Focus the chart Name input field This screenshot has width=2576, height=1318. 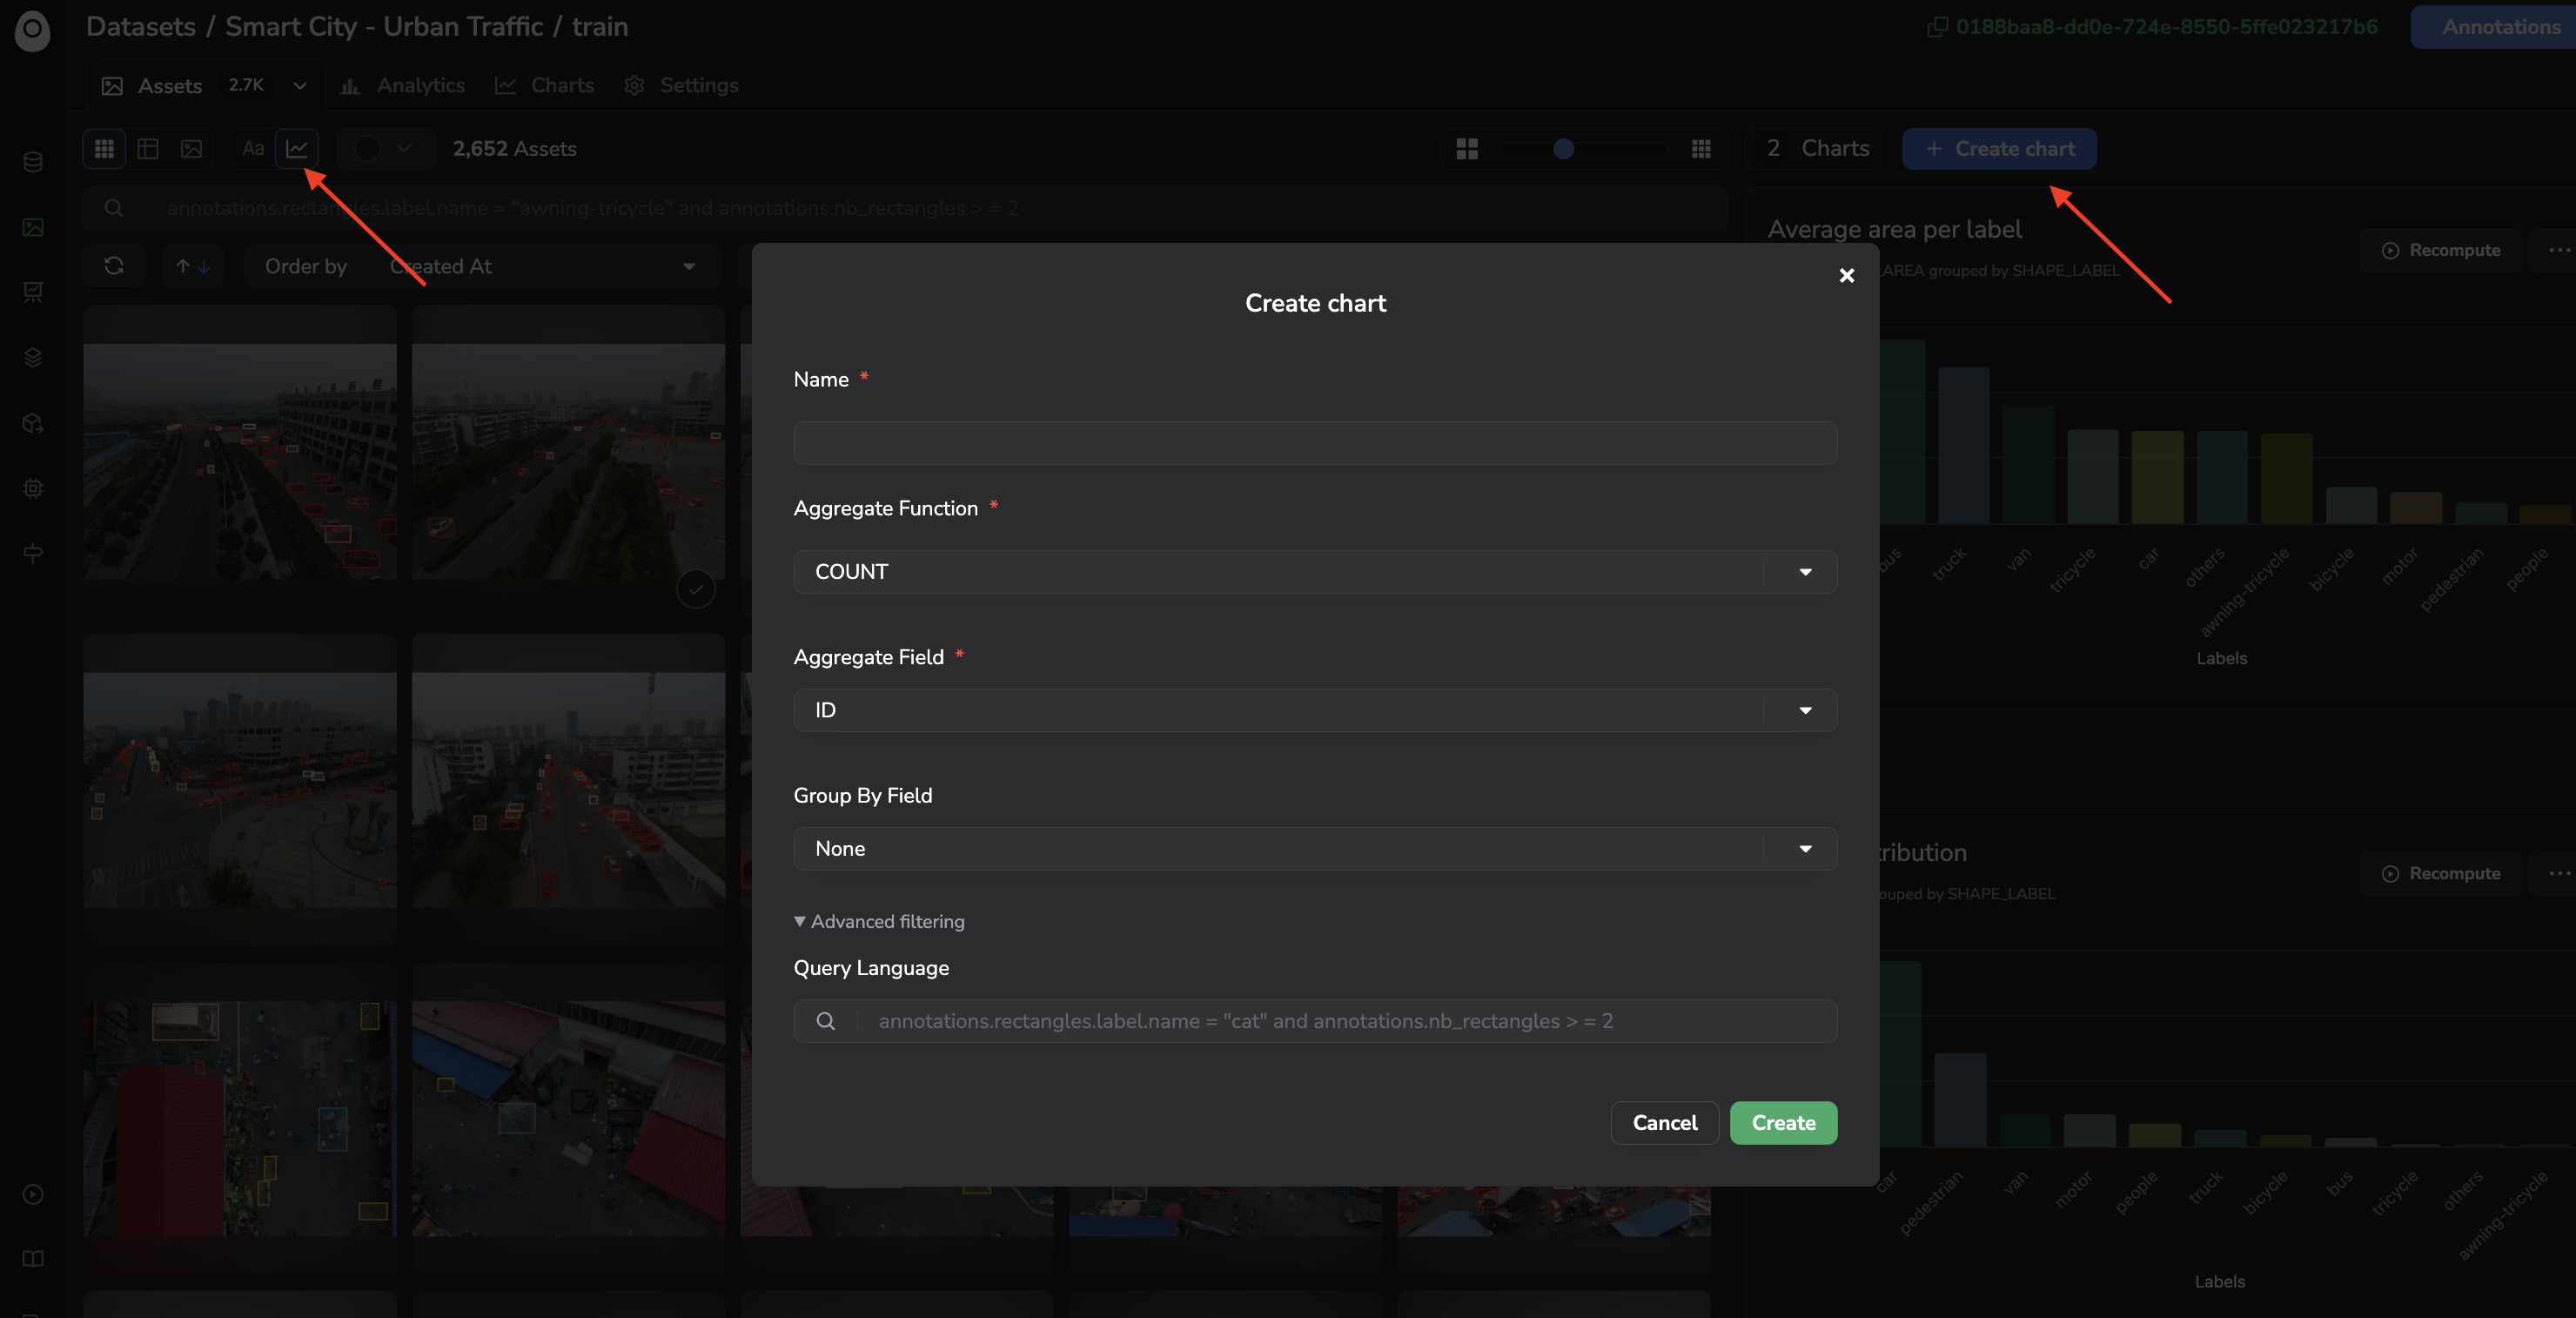click(1315, 443)
